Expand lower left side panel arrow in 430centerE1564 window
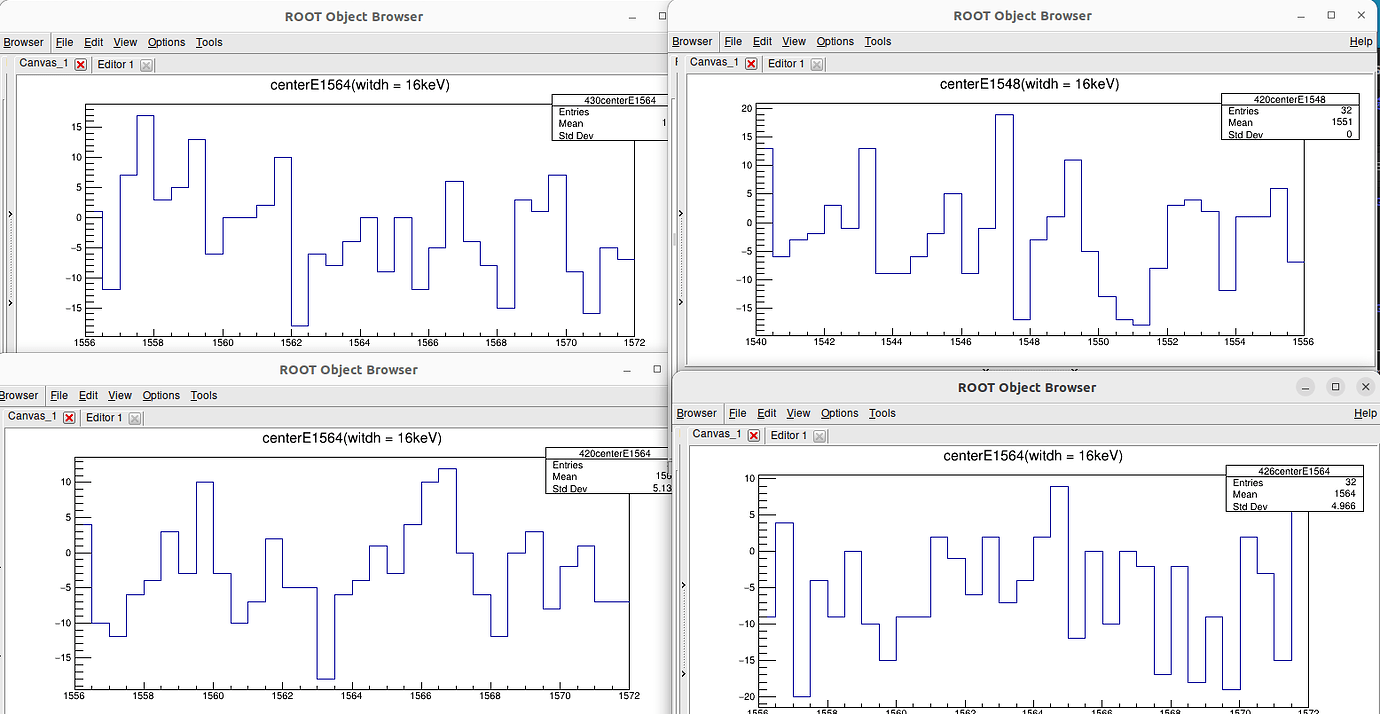 coord(10,302)
